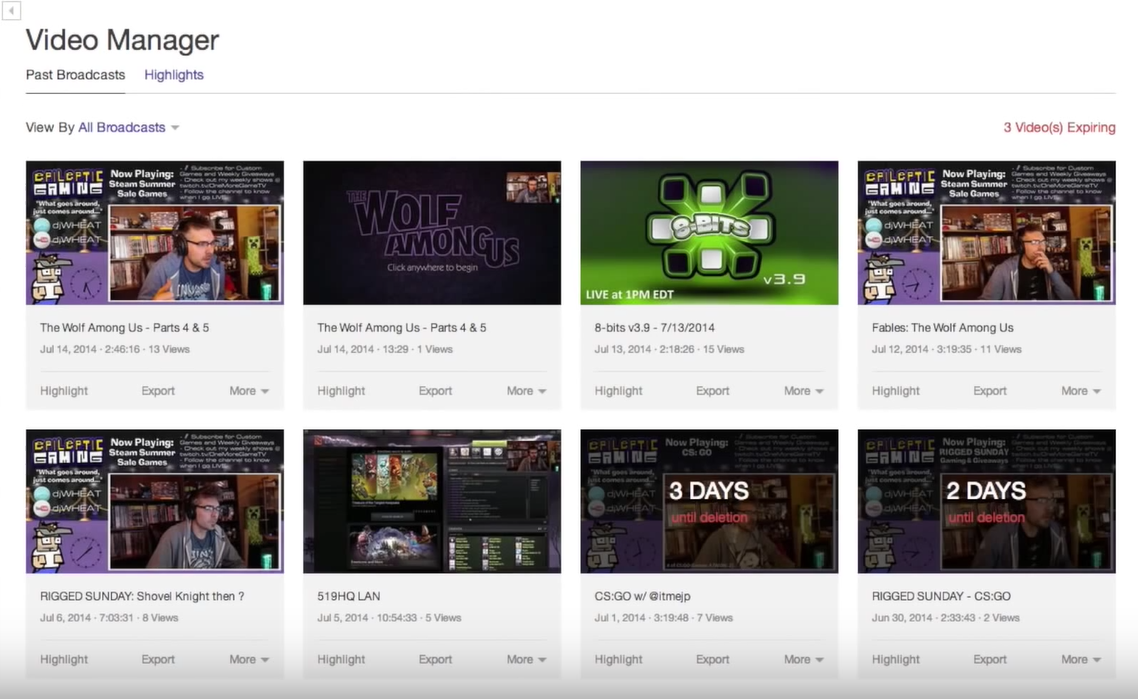This screenshot has height=699, width=1138.
Task: Click Highlight under CS:GO w/ @itmejp
Action: (618, 659)
